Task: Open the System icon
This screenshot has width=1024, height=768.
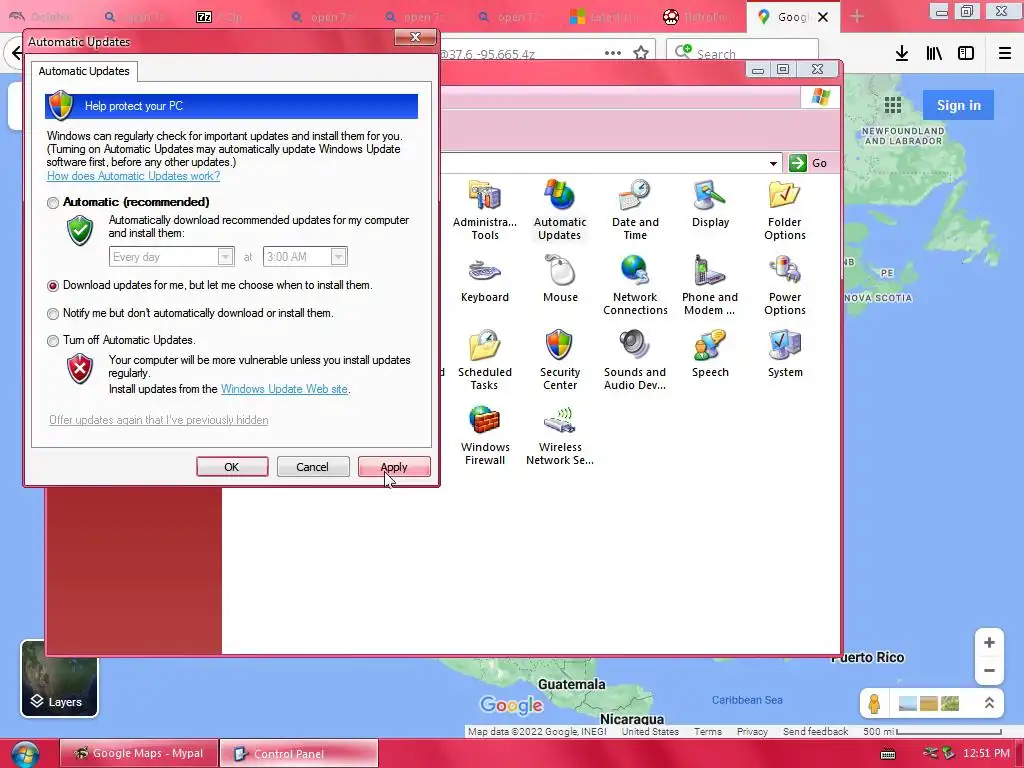Action: [x=784, y=355]
